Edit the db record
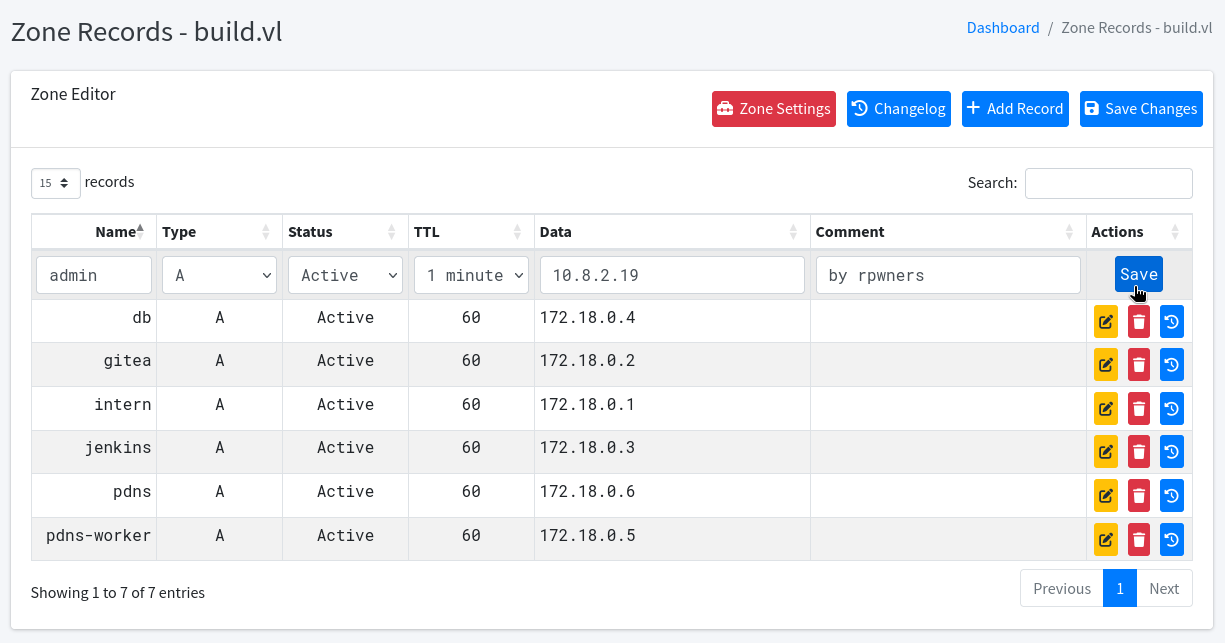 pos(1106,322)
